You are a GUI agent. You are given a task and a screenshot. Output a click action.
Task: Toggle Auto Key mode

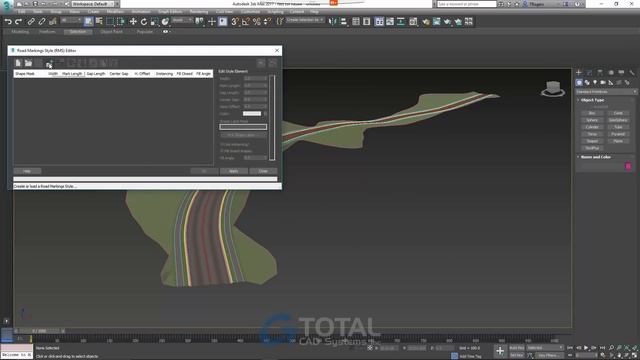pos(516,348)
